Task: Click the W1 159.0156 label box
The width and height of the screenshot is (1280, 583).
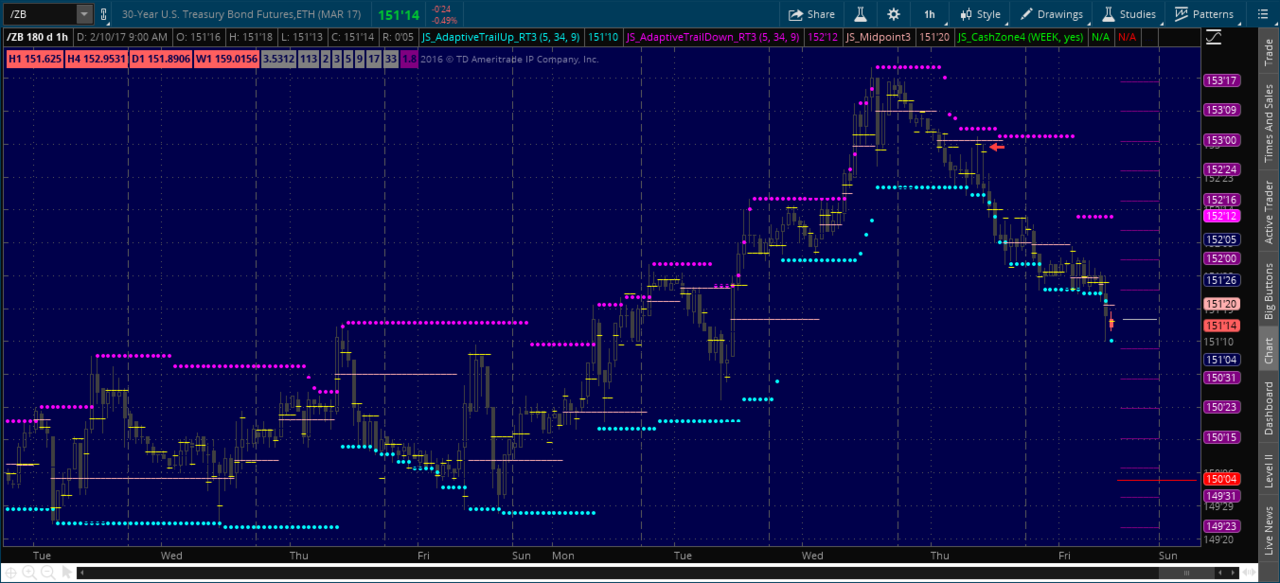Action: point(227,59)
